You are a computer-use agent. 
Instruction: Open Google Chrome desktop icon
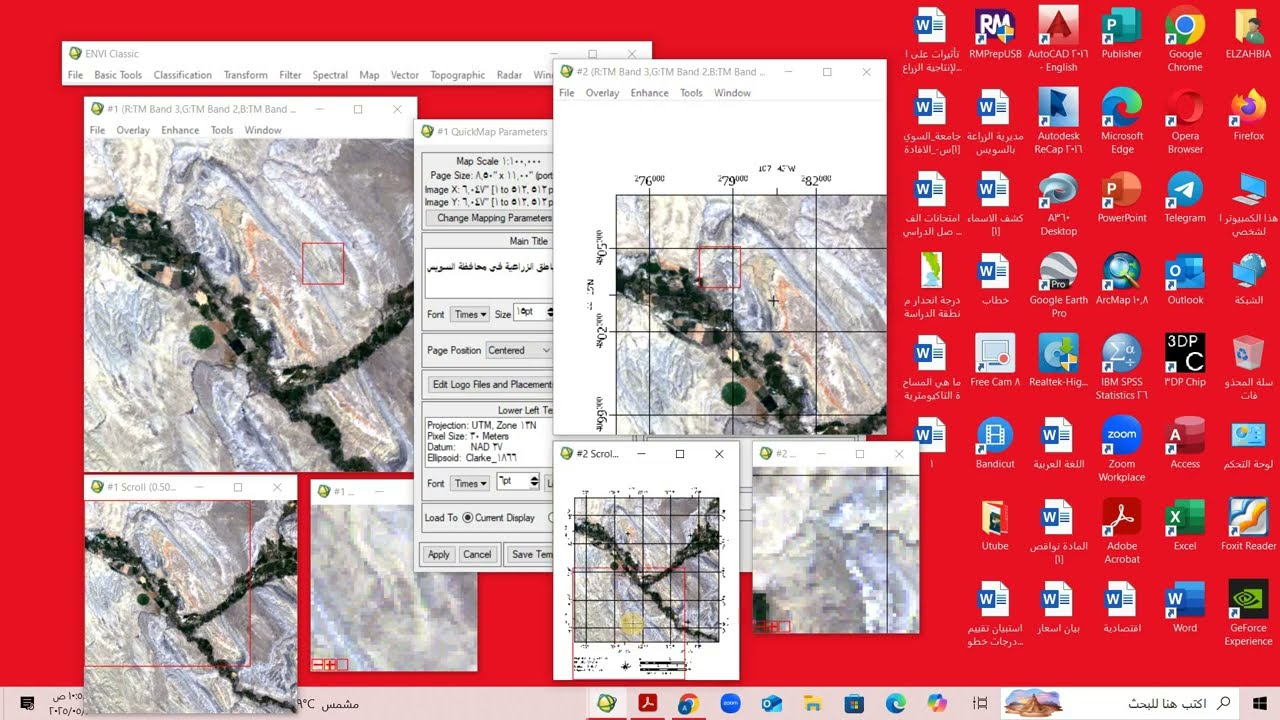pos(1185,40)
